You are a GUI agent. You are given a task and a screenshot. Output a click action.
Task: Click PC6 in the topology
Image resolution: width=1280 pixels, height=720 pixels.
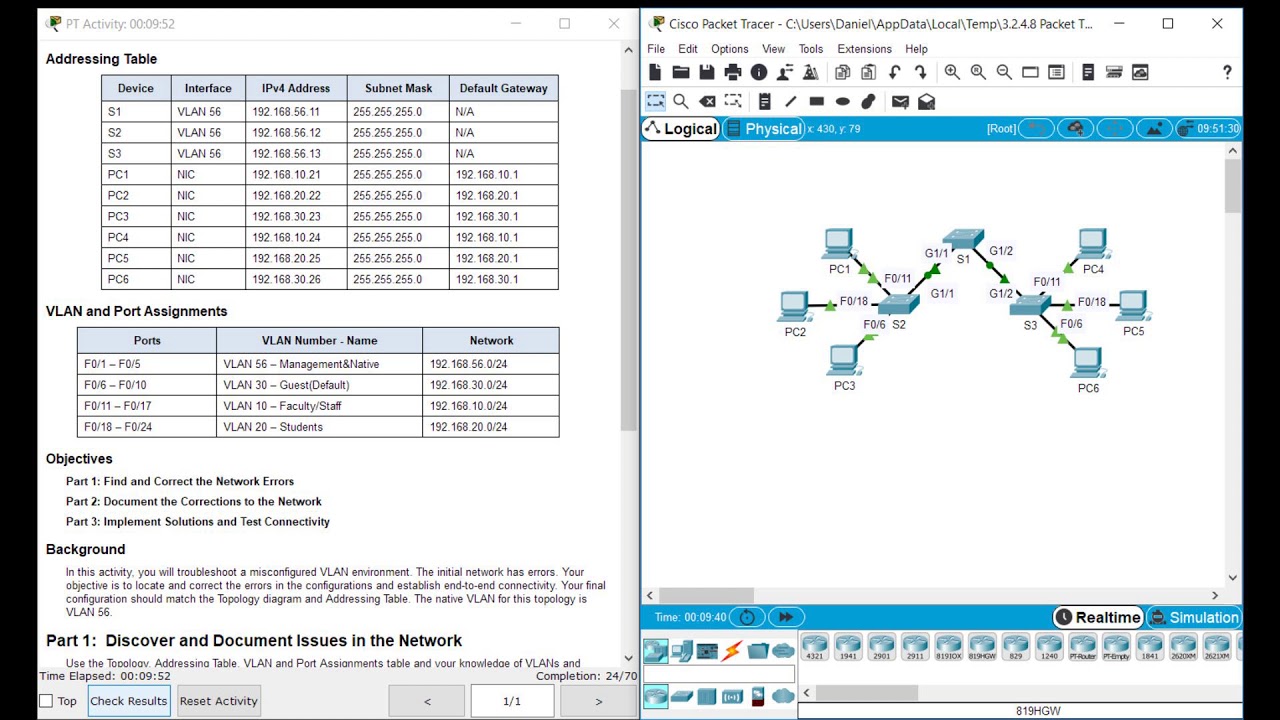pos(1088,363)
